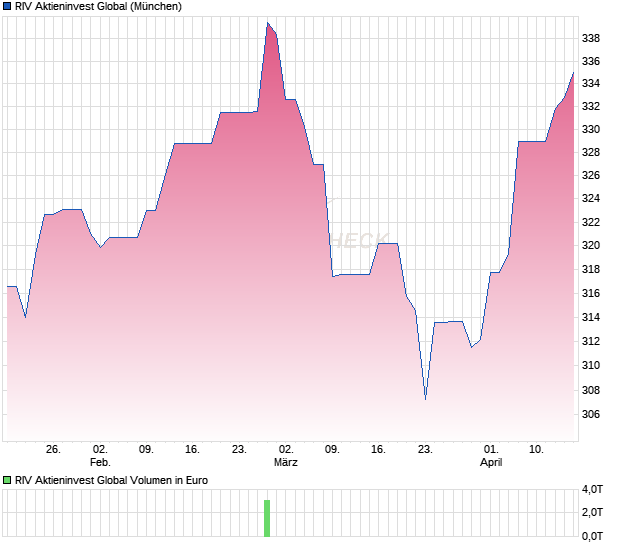620x546 pixels.
Task: Click the 2,0T label on the volume axis
Action: pyautogui.click(x=593, y=513)
